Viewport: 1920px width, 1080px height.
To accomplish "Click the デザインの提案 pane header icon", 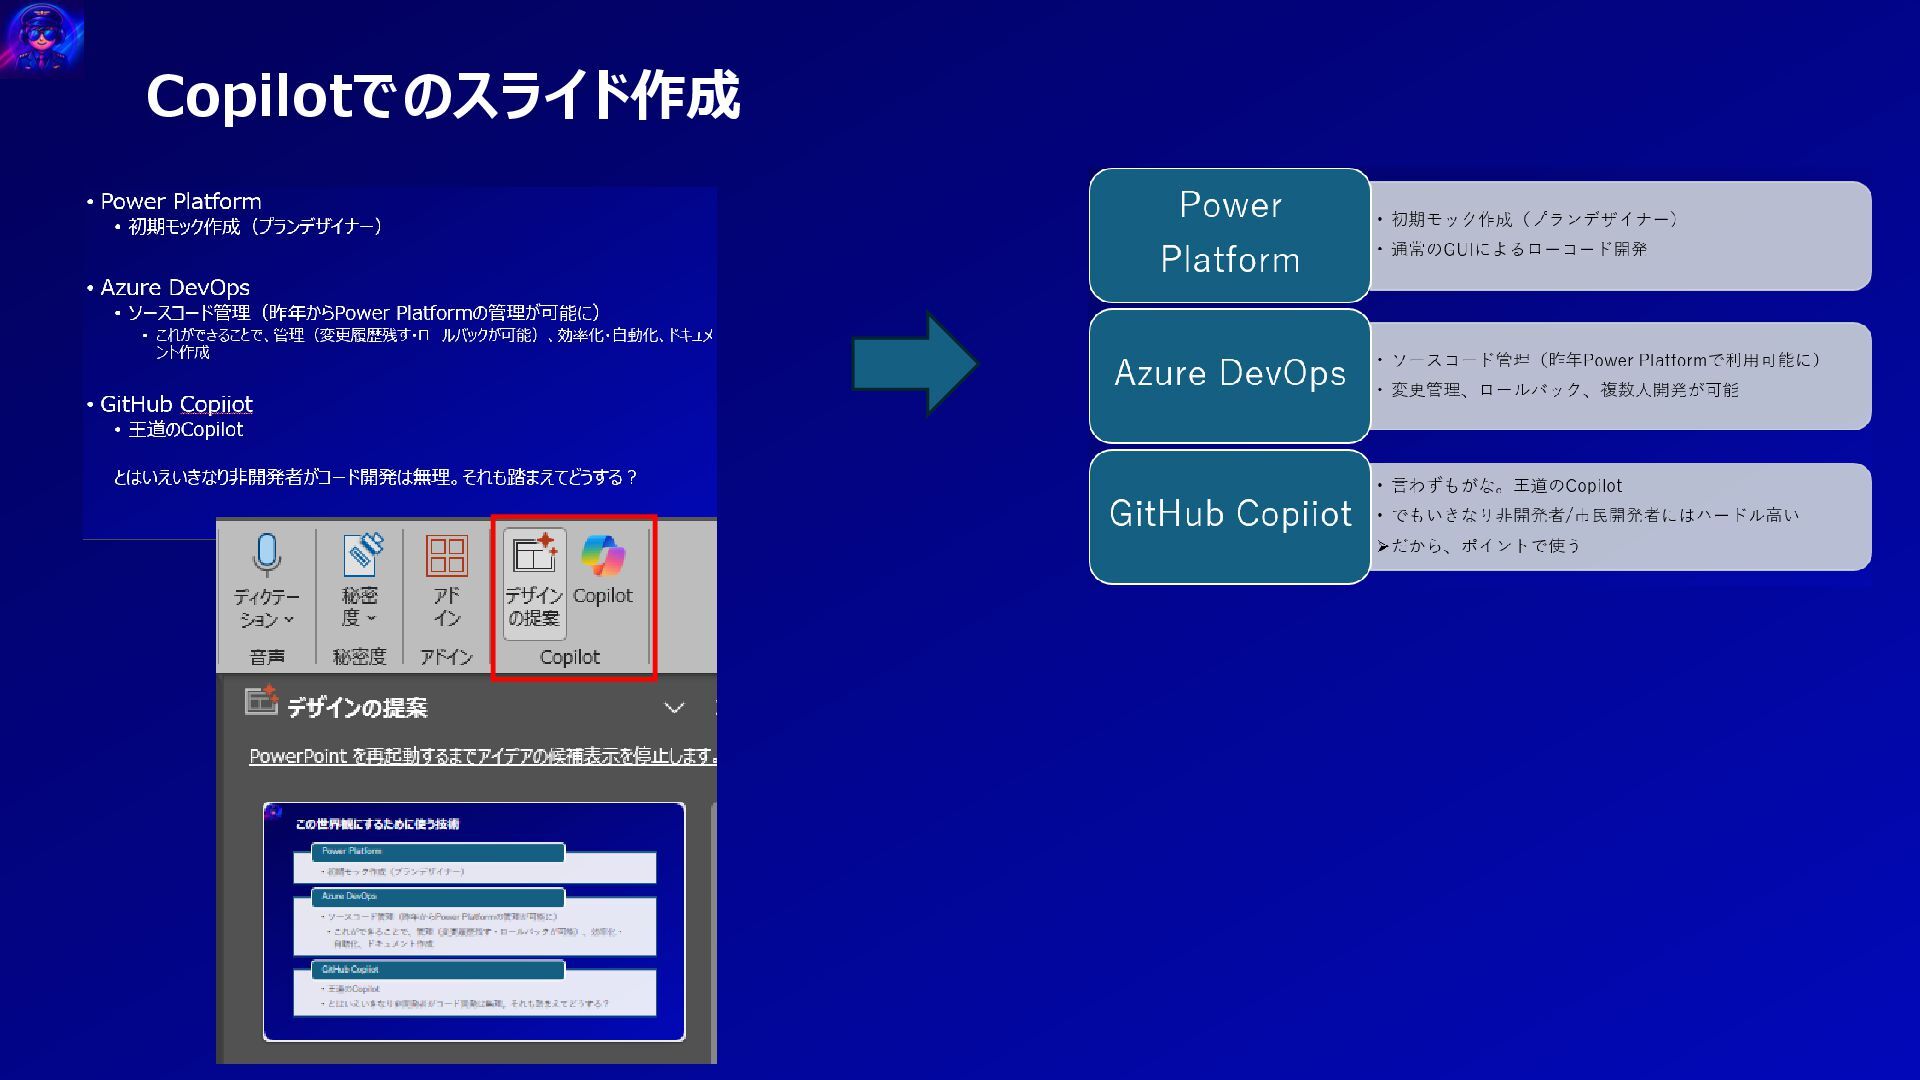I will coord(261,701).
